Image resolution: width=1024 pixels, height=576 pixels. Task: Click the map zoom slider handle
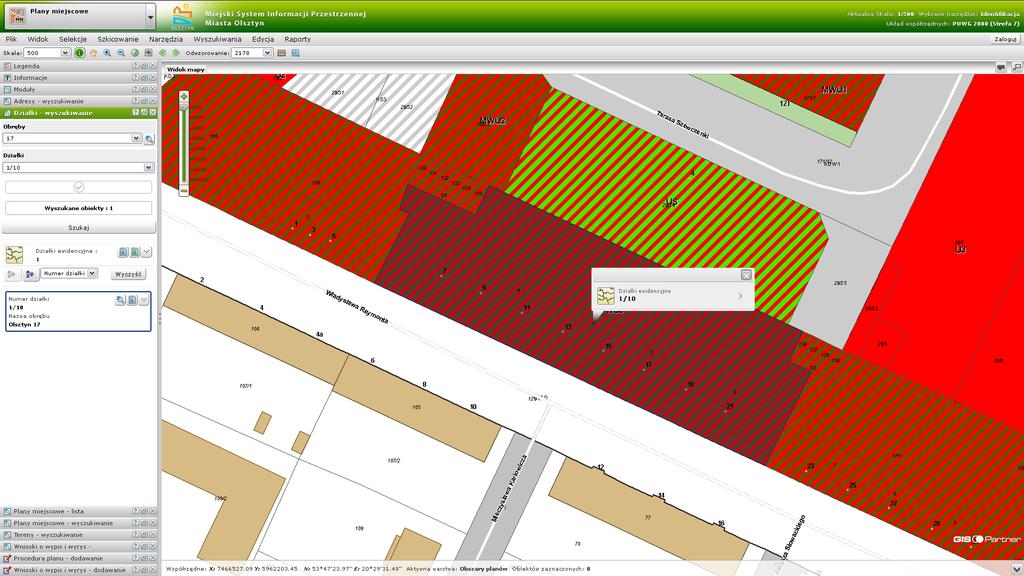184,108
